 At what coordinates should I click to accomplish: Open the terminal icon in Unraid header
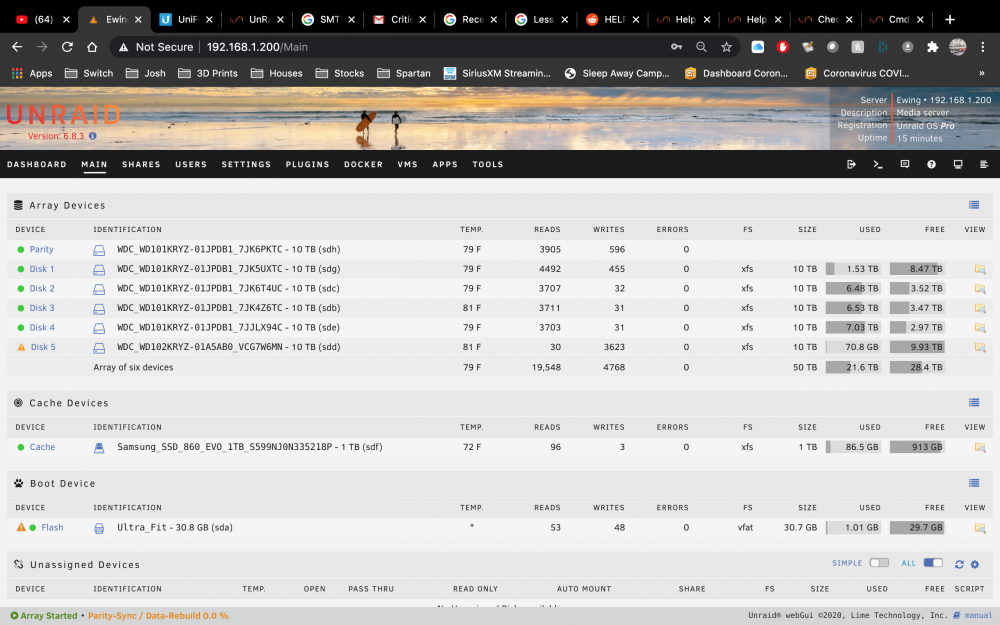pos(878,165)
